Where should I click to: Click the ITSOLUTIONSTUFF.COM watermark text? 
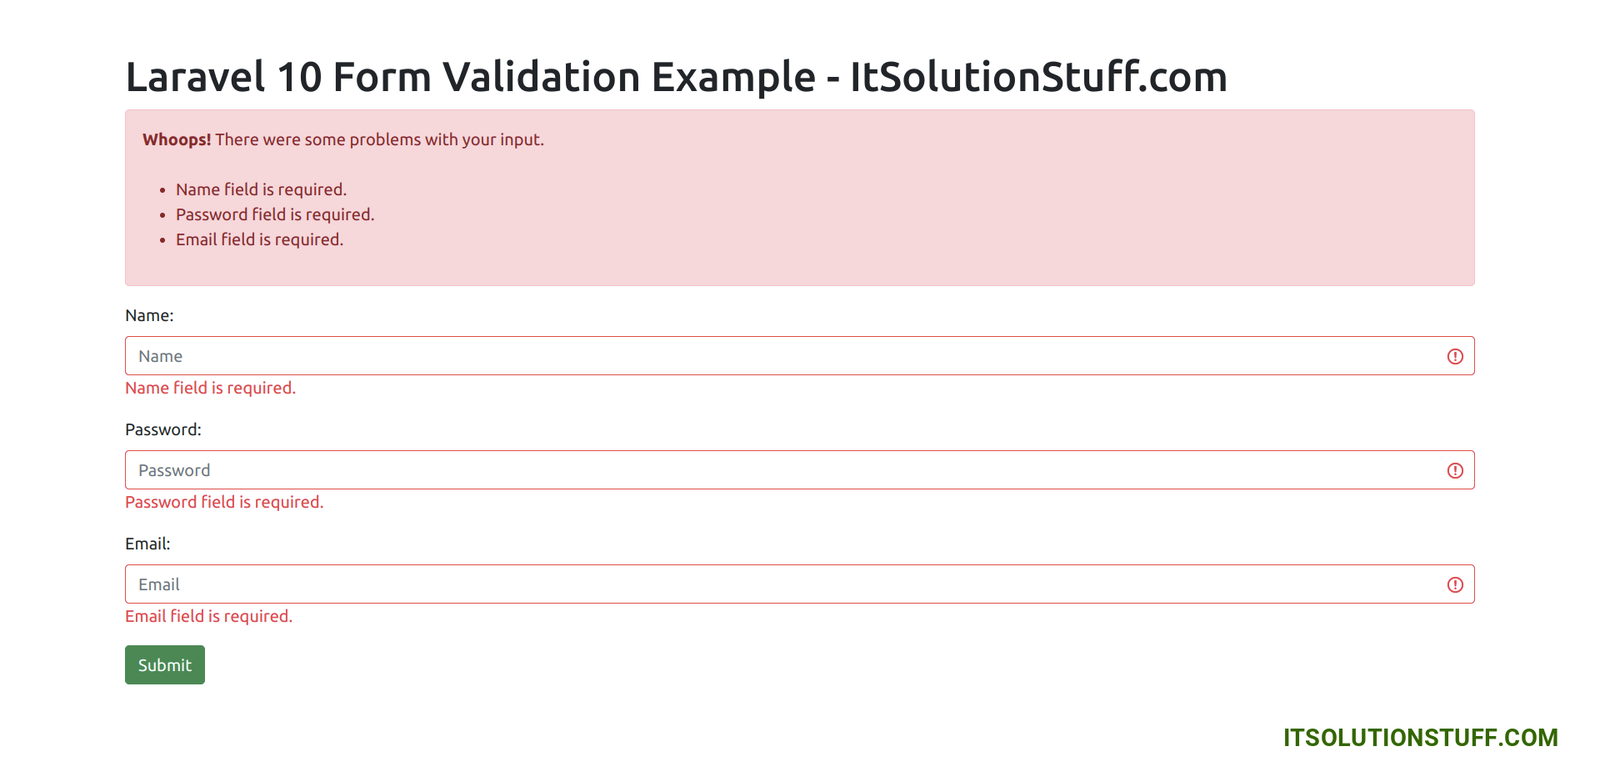pyautogui.click(x=1420, y=738)
